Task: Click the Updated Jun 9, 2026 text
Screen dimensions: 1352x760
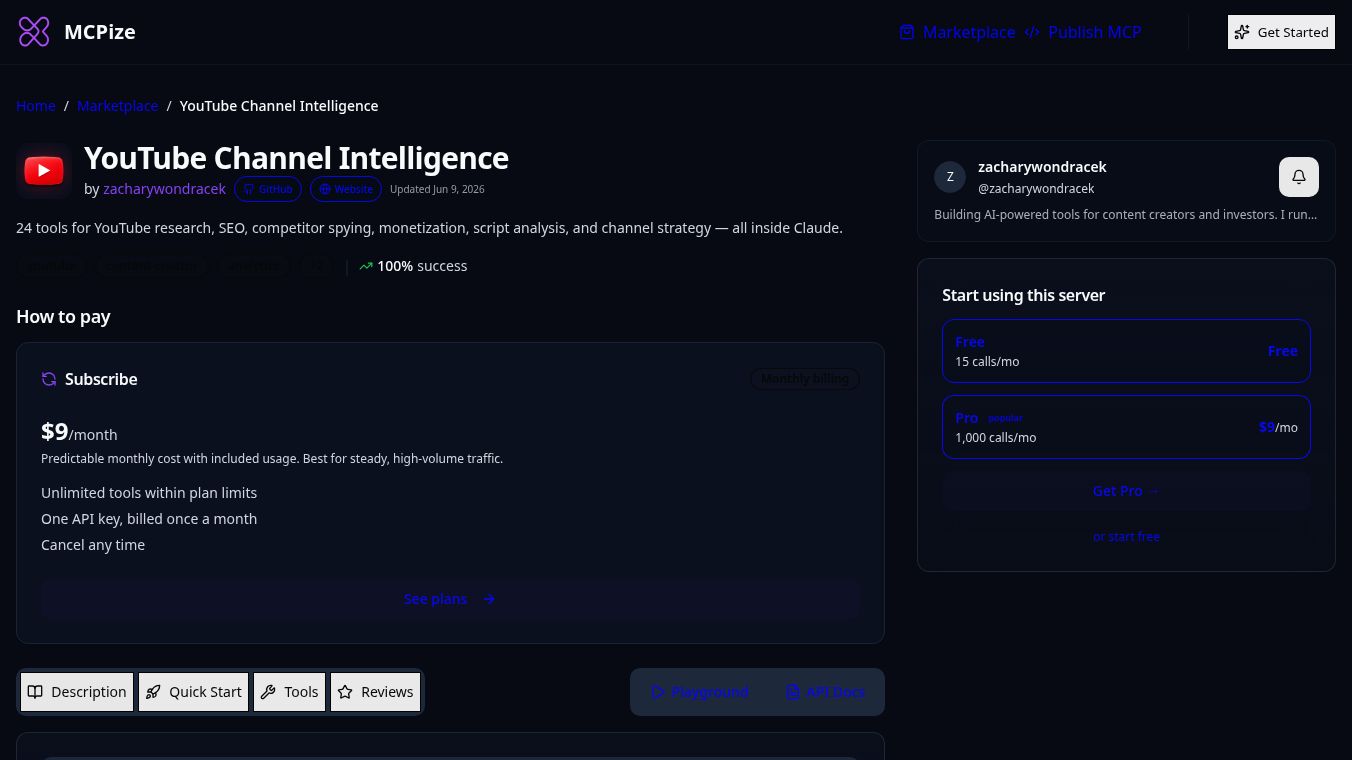Action: point(437,189)
